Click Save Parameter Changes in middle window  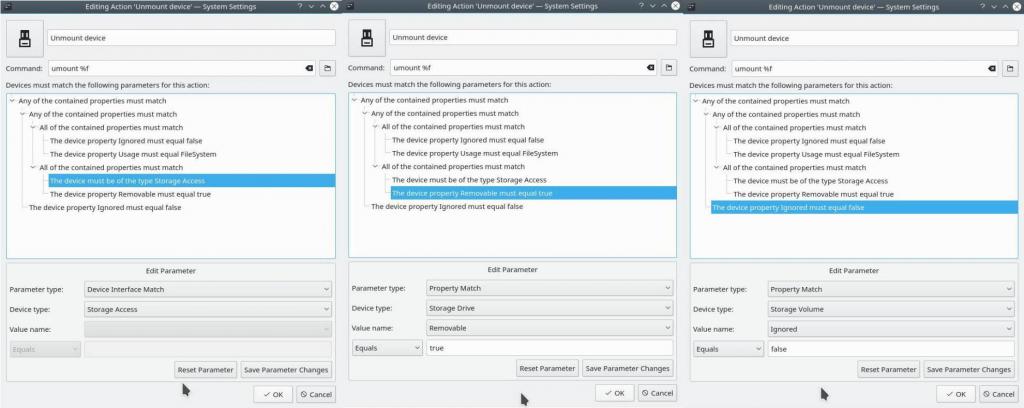pos(628,368)
